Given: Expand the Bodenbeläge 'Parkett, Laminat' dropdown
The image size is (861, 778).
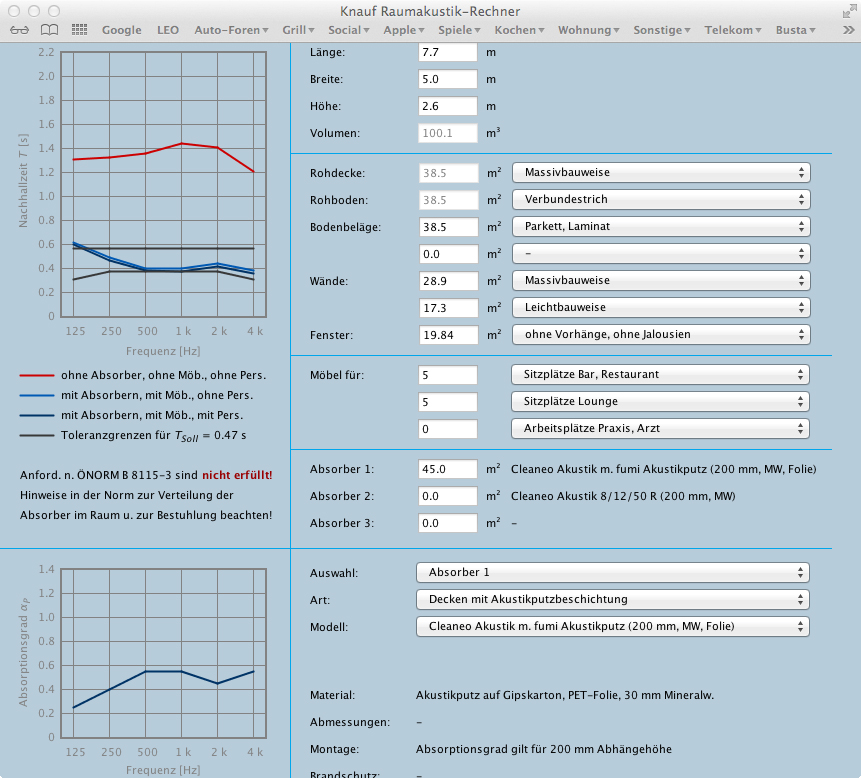Looking at the screenshot, I should [x=660, y=227].
